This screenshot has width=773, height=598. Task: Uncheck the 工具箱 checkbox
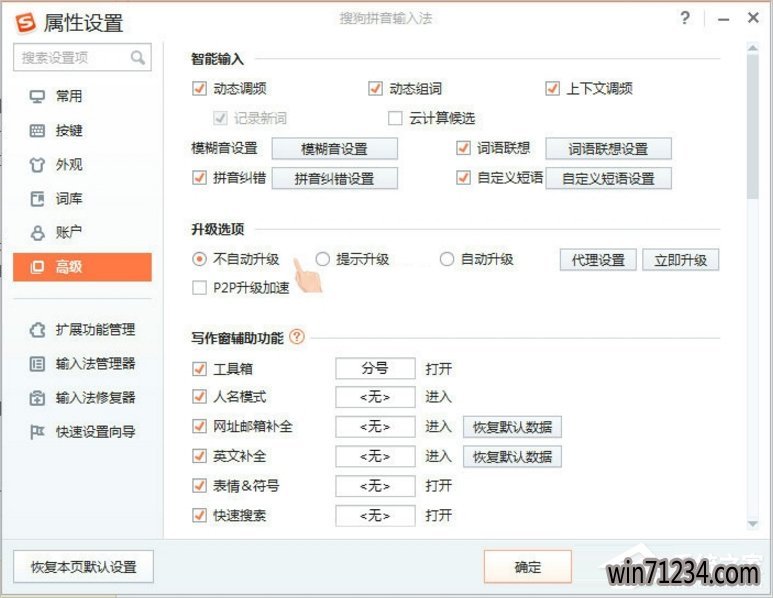click(x=199, y=369)
